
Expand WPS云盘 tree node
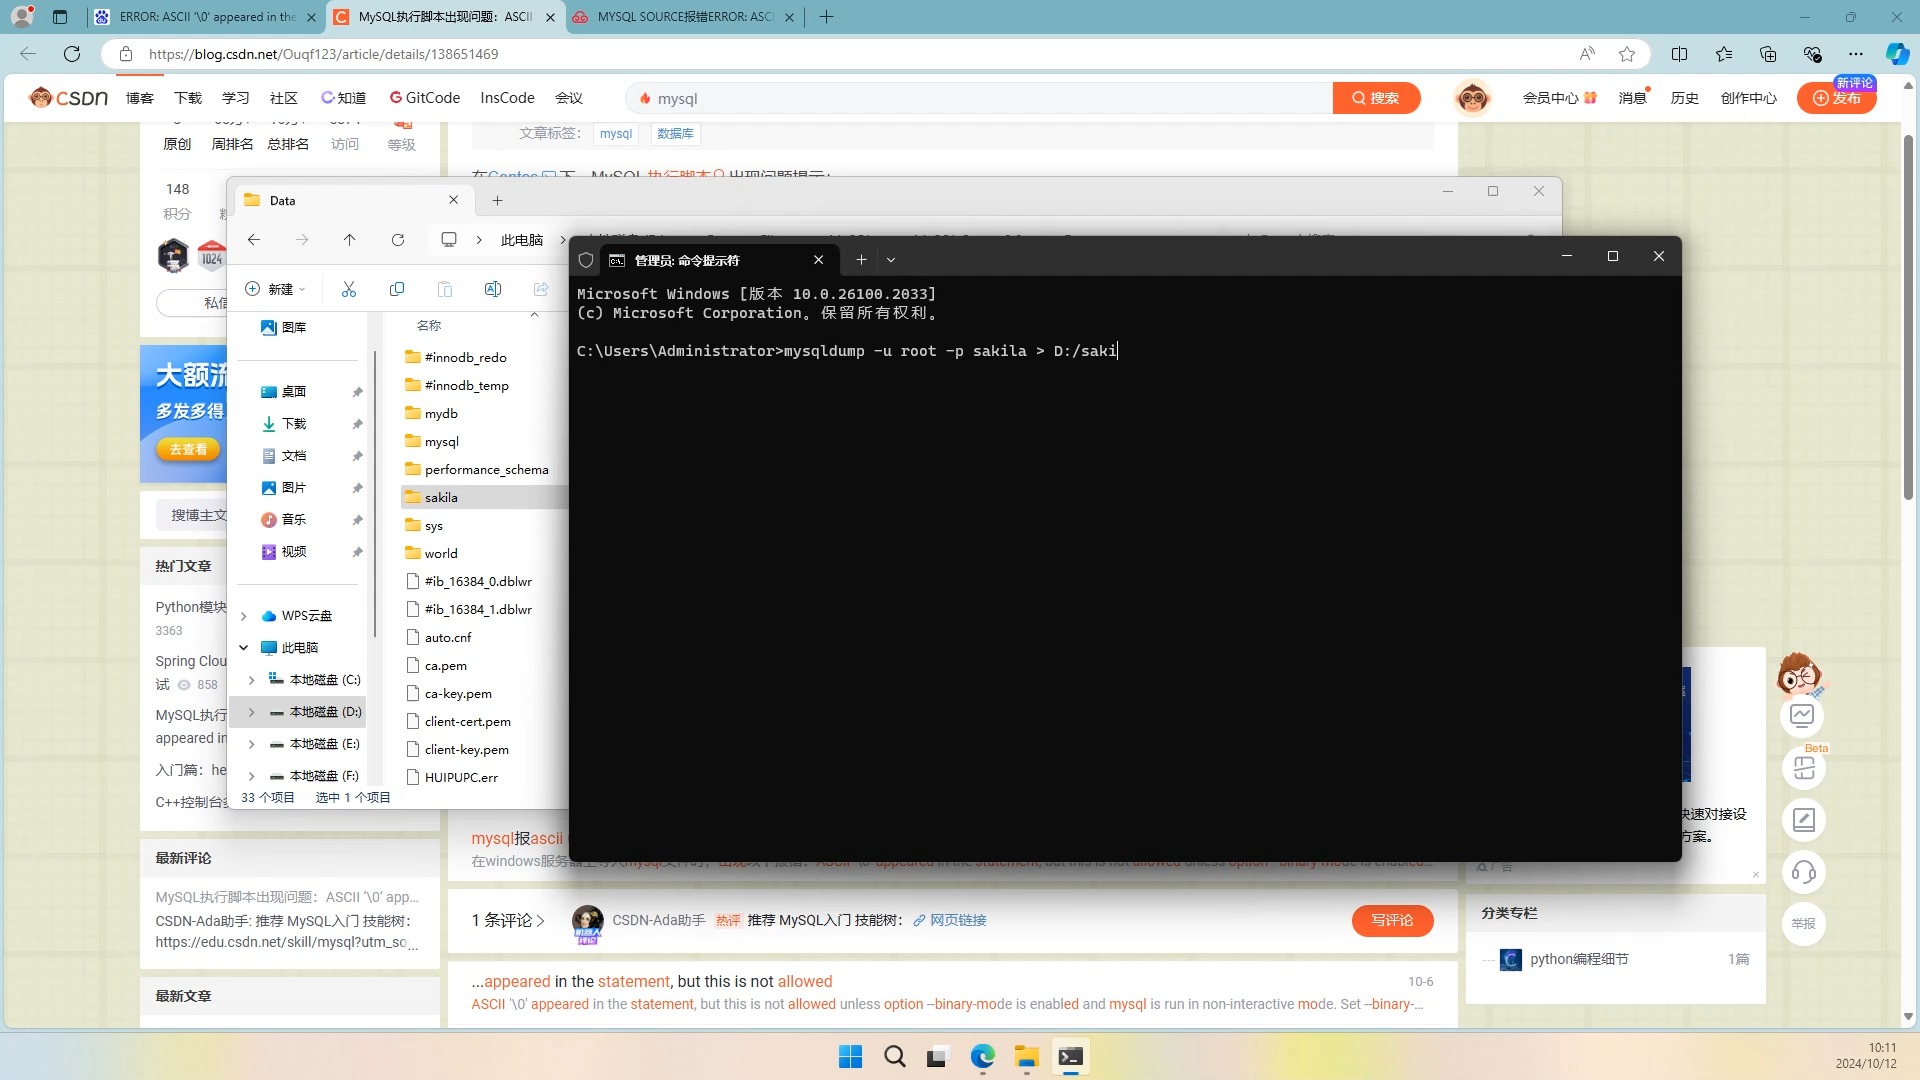[243, 616]
